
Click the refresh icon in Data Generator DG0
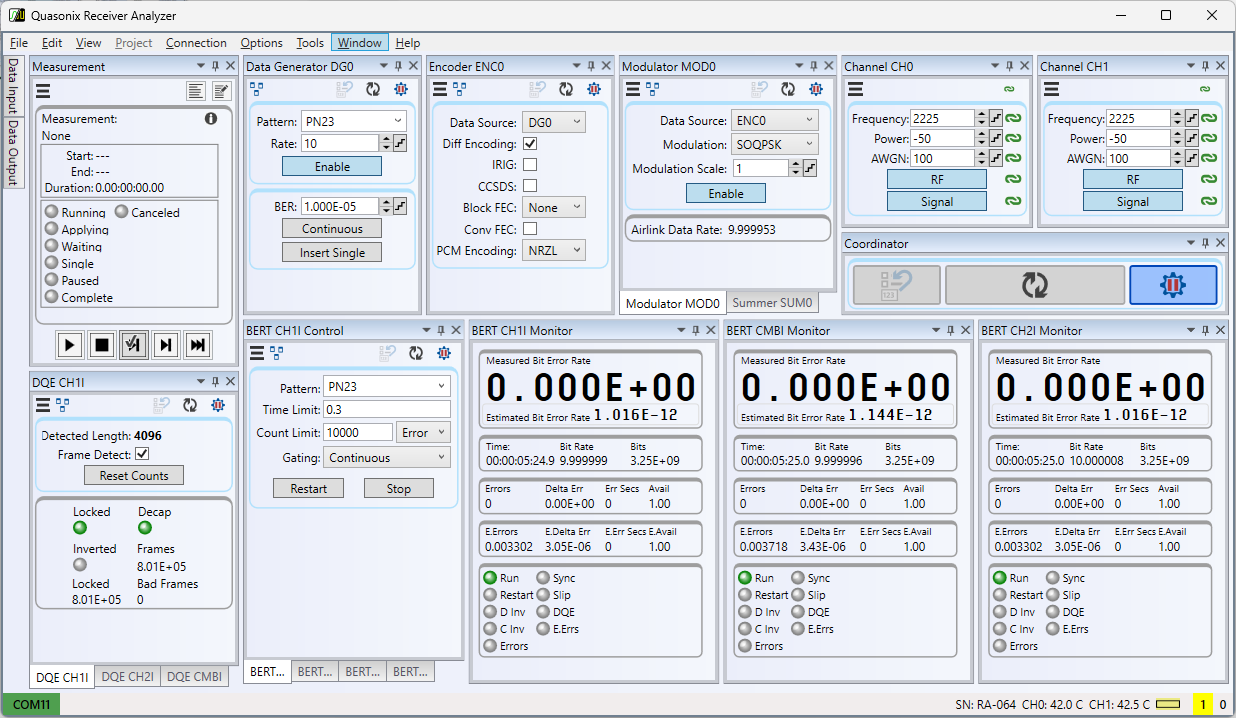[373, 89]
